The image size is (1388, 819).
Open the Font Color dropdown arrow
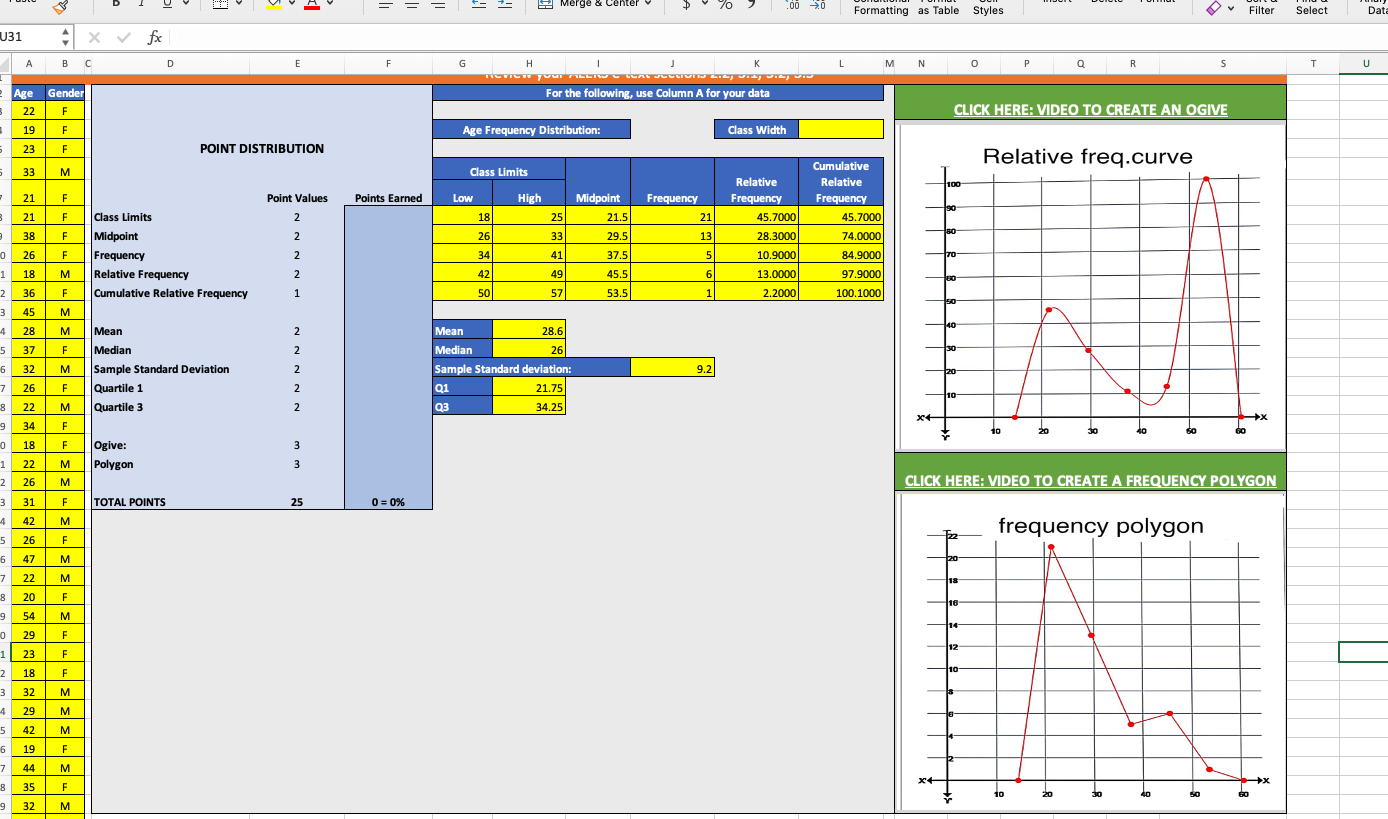(328, 4)
